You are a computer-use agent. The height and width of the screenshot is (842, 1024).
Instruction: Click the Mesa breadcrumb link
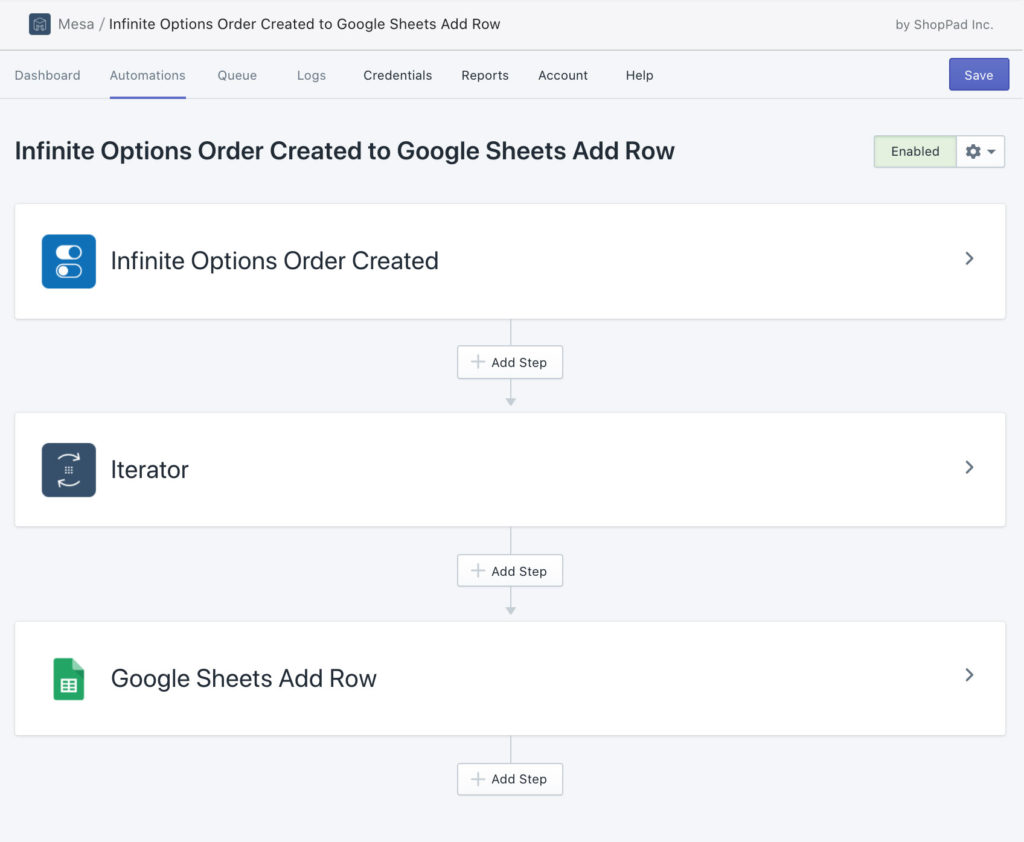point(76,24)
